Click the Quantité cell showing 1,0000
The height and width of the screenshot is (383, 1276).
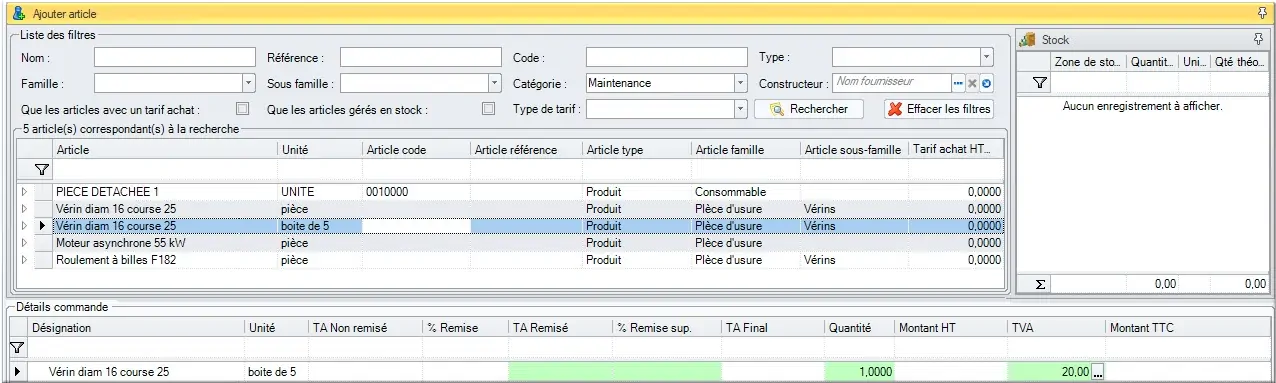pos(861,372)
